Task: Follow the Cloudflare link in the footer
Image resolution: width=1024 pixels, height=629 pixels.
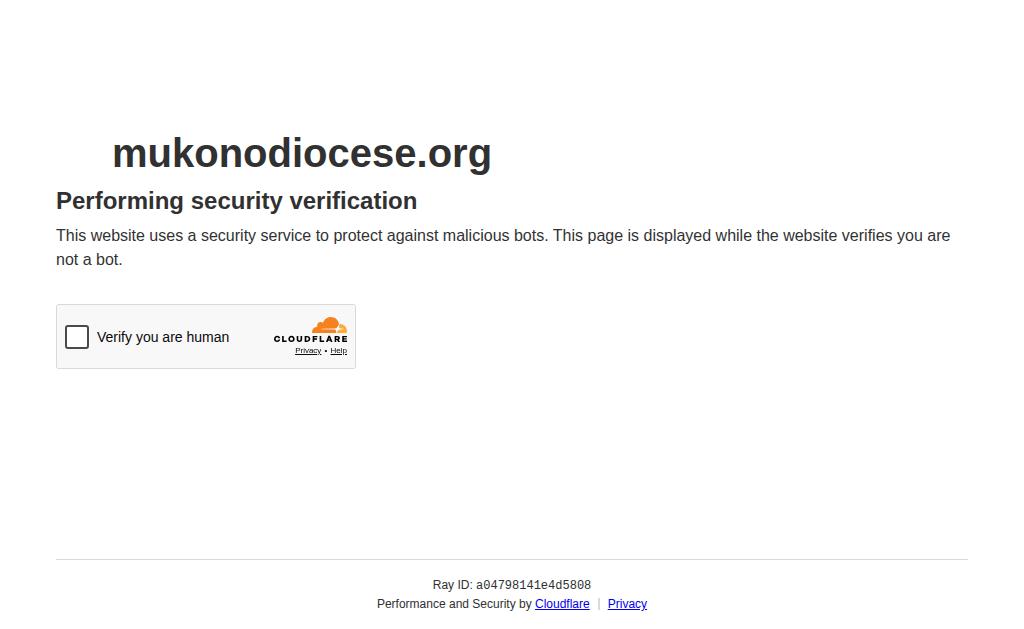Action: click(x=562, y=604)
